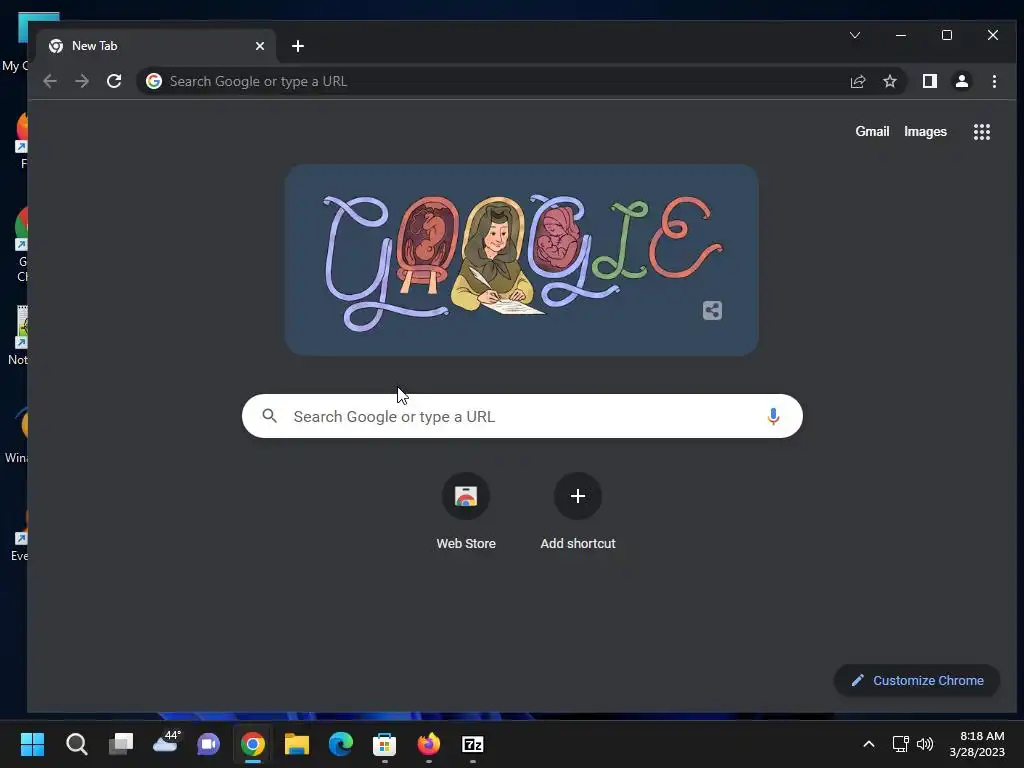The width and height of the screenshot is (1024, 768).
Task: Open the side panel icon
Action: (929, 81)
